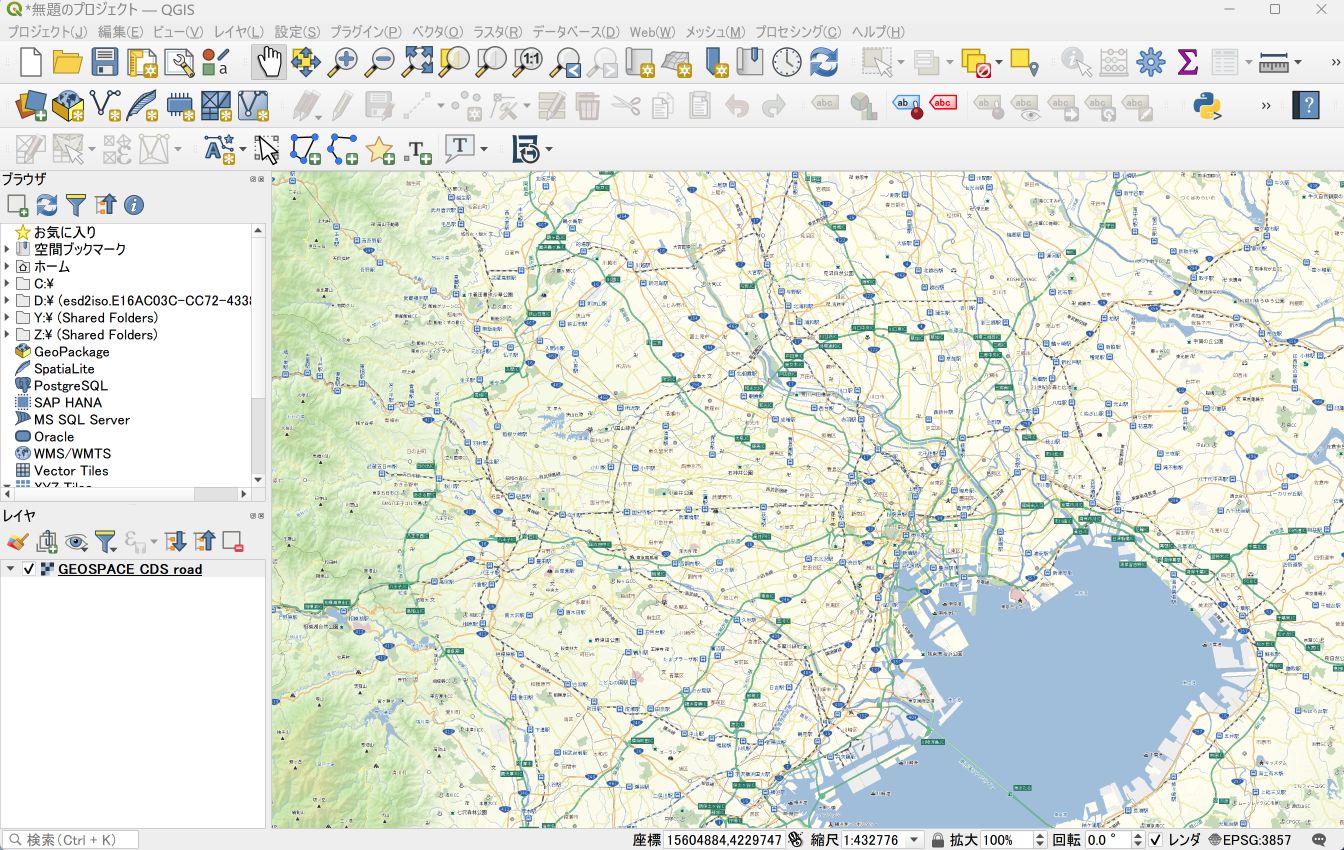This screenshot has height=850, width=1344.
Task: Click the EPSG:3857 CRS button
Action: coord(1250,840)
